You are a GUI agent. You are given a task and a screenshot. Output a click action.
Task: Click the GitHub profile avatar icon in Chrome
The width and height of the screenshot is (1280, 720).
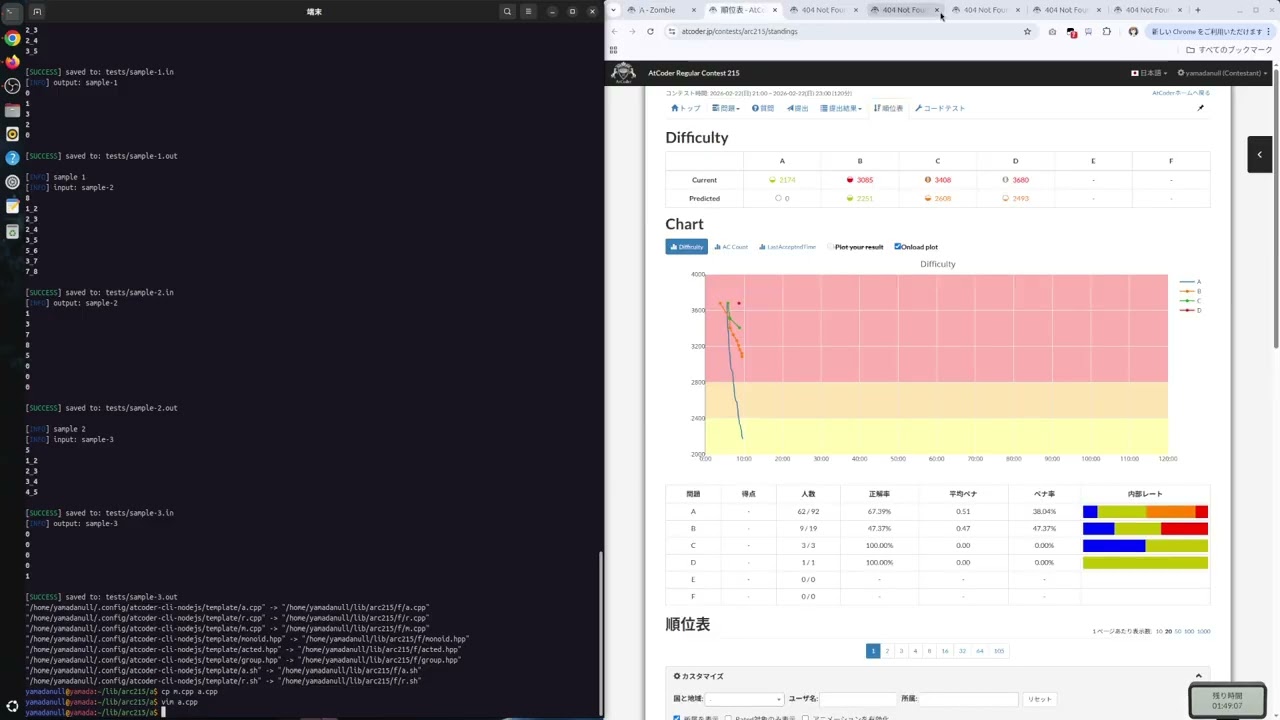coord(1133,31)
